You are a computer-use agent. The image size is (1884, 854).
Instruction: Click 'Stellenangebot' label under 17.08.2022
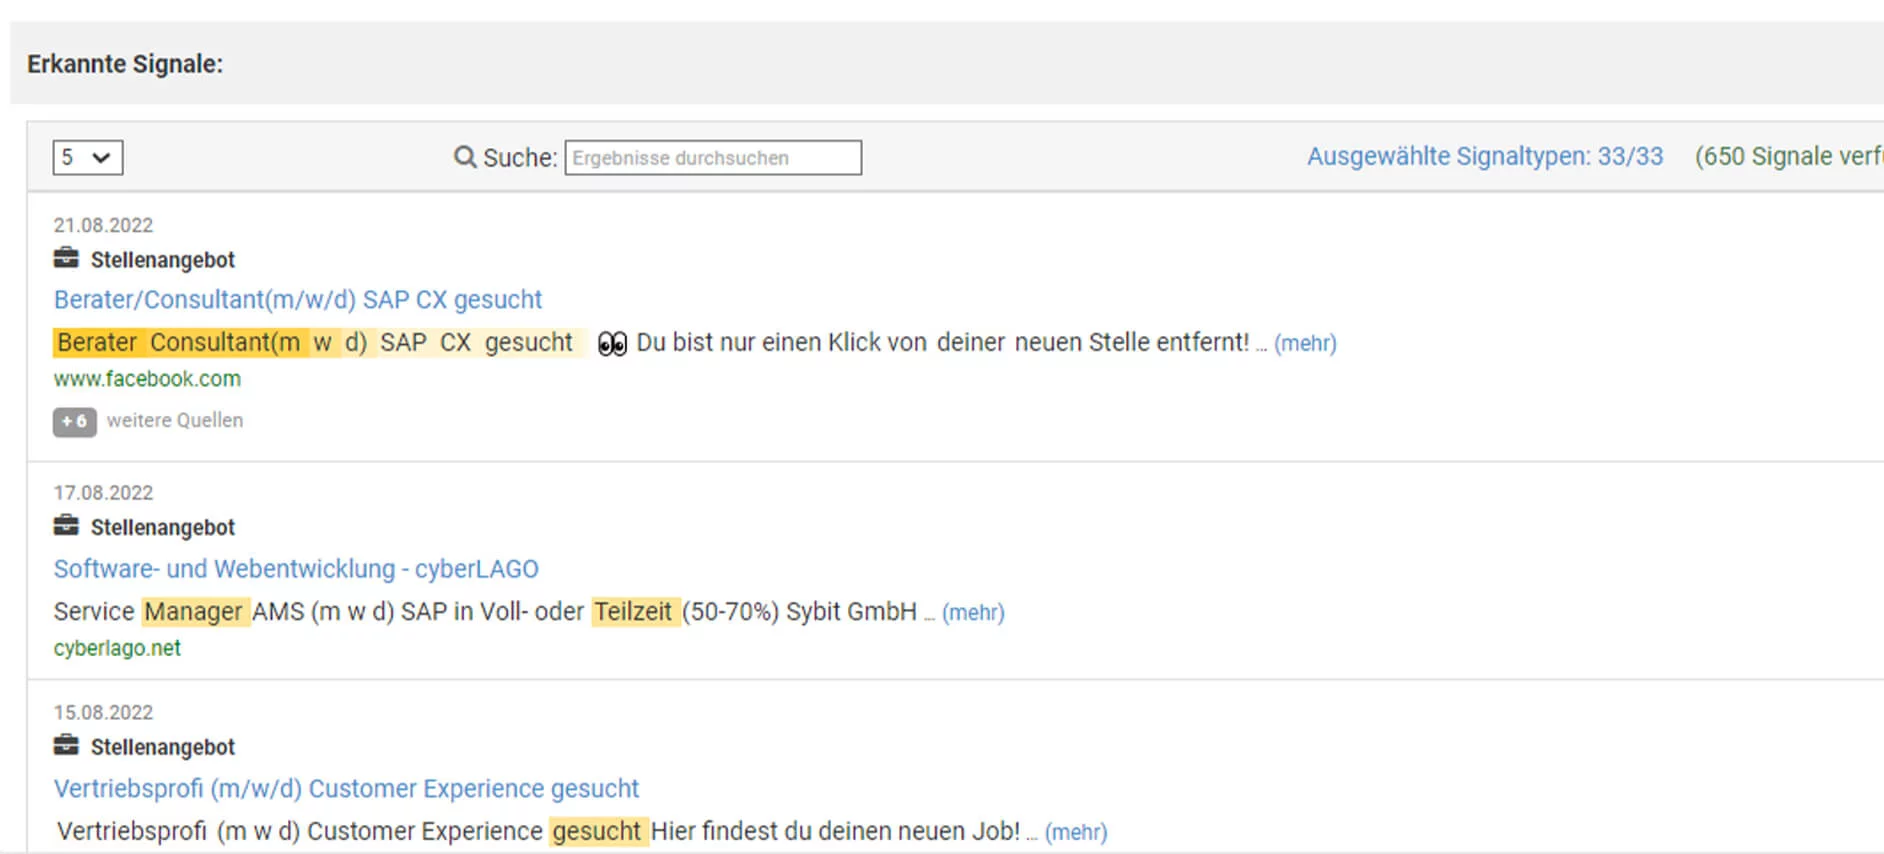point(163,528)
